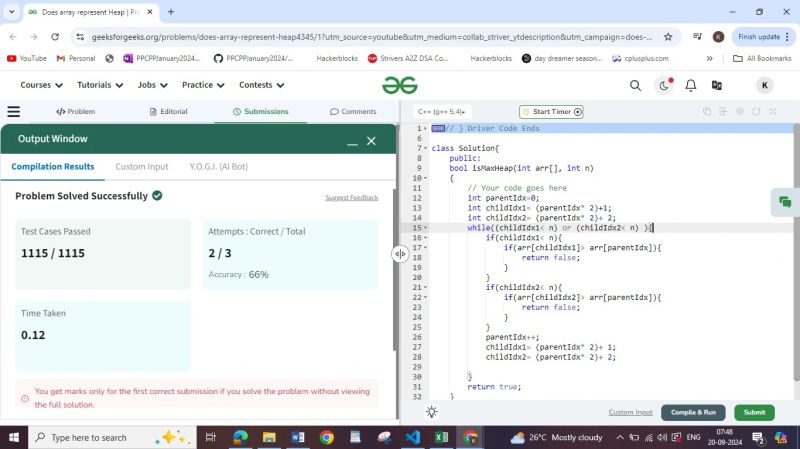Toggle dark mode with the moon icon
Image resolution: width=800 pixels, height=449 pixels.
point(664,86)
